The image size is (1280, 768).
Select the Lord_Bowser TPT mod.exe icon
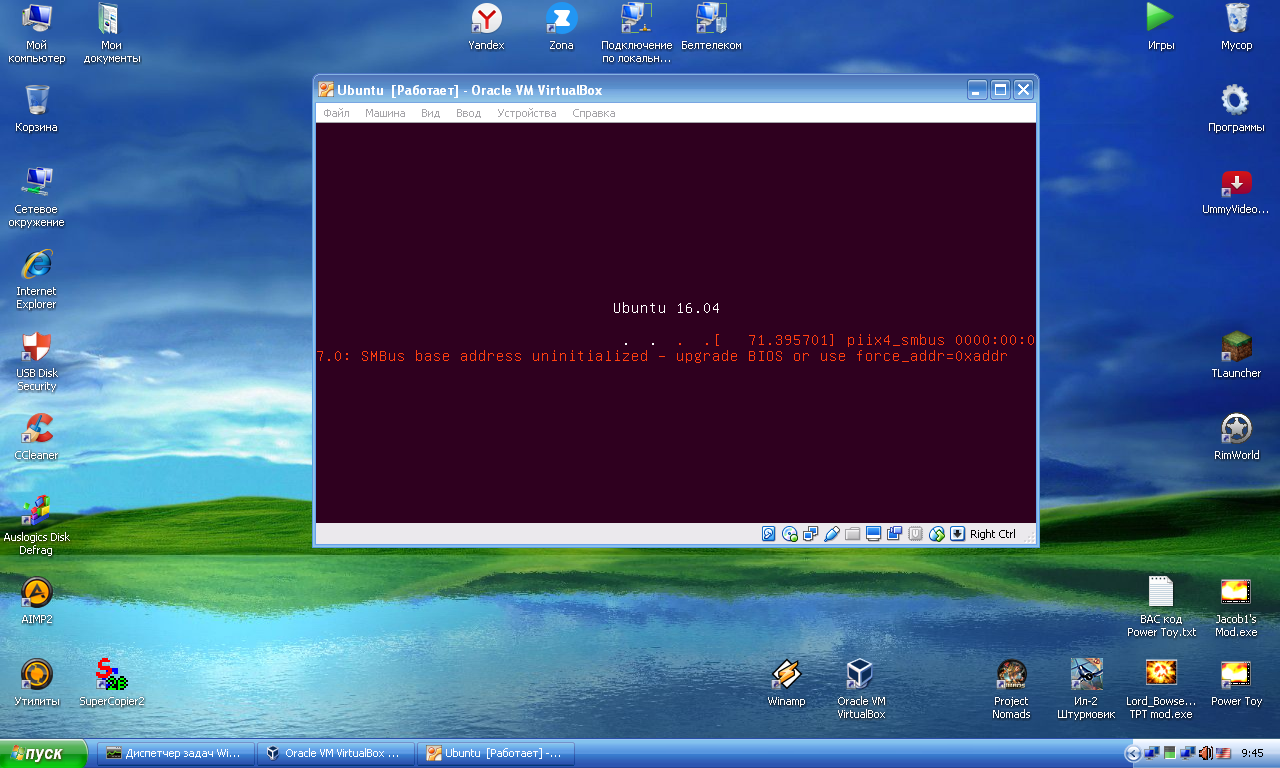click(x=1161, y=688)
